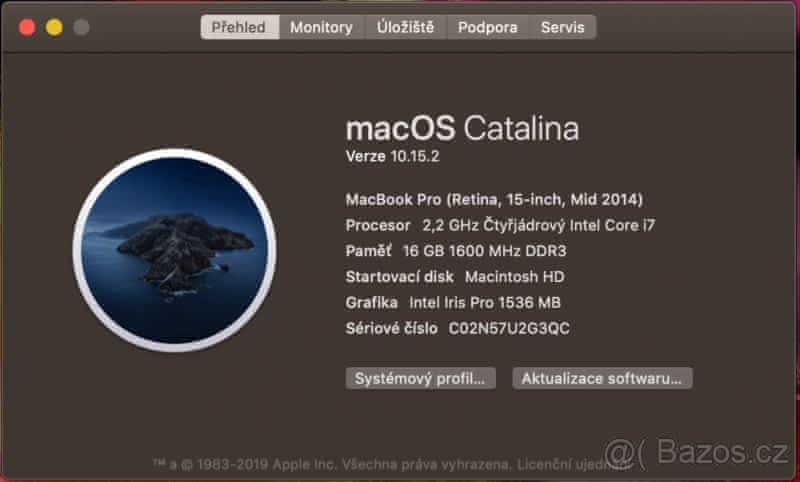
Task: Click the MacBook Pro model line
Action: pos(494,198)
